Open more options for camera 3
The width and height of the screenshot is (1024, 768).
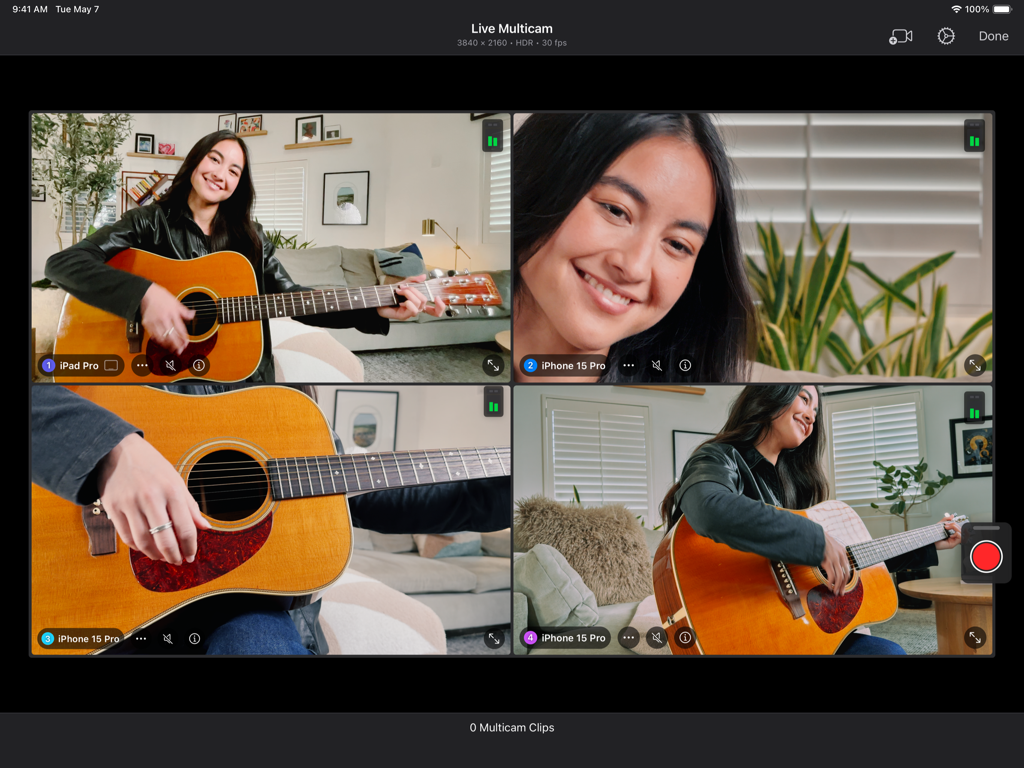point(141,638)
